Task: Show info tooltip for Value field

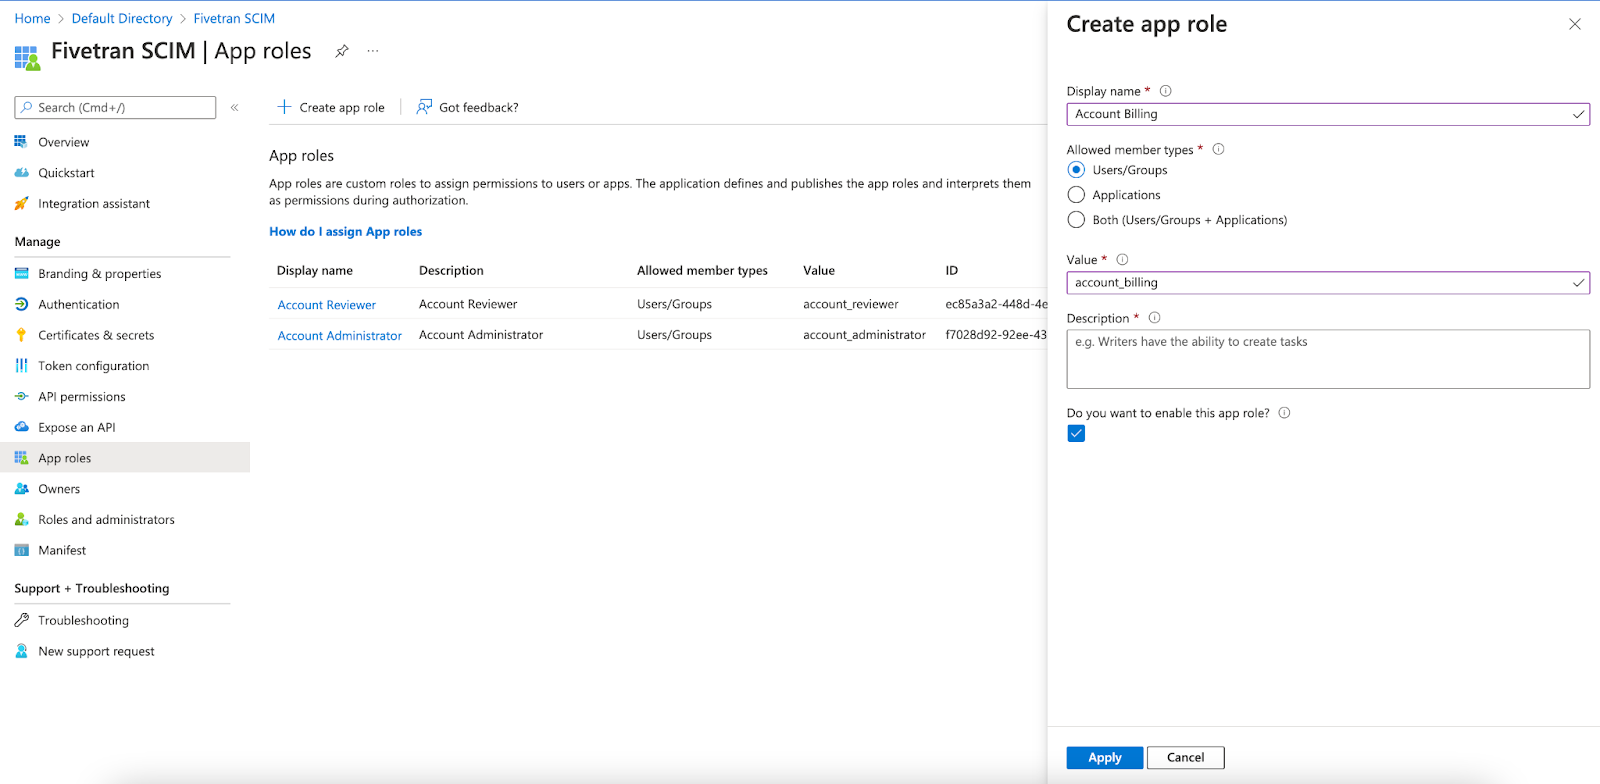Action: click(x=1122, y=259)
